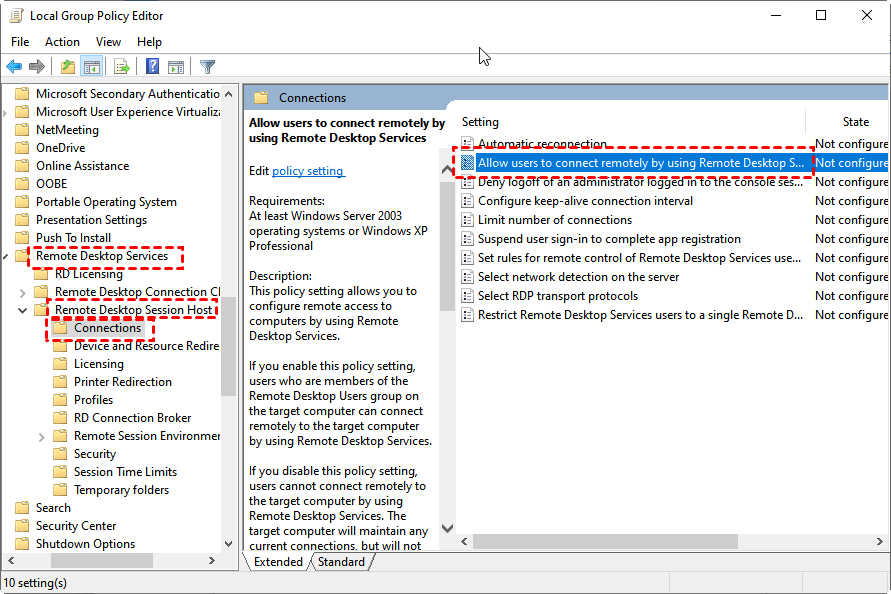The width and height of the screenshot is (891, 594).
Task: Select the Portable Operating System tree item
Action: [x=106, y=202]
